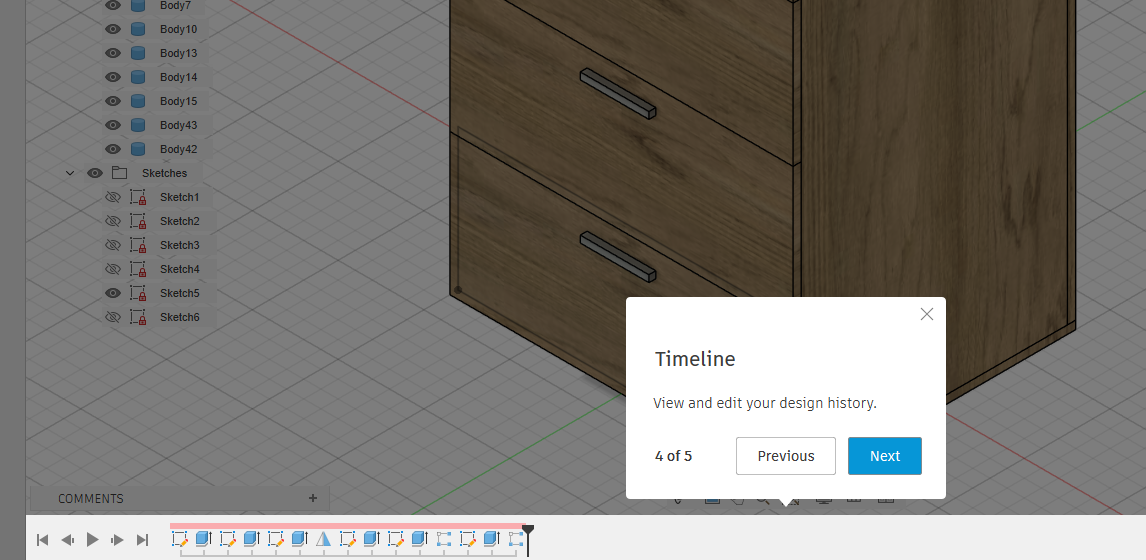Select Sketch5 in the browser tree
Image resolution: width=1146 pixels, height=560 pixels.
(x=180, y=293)
